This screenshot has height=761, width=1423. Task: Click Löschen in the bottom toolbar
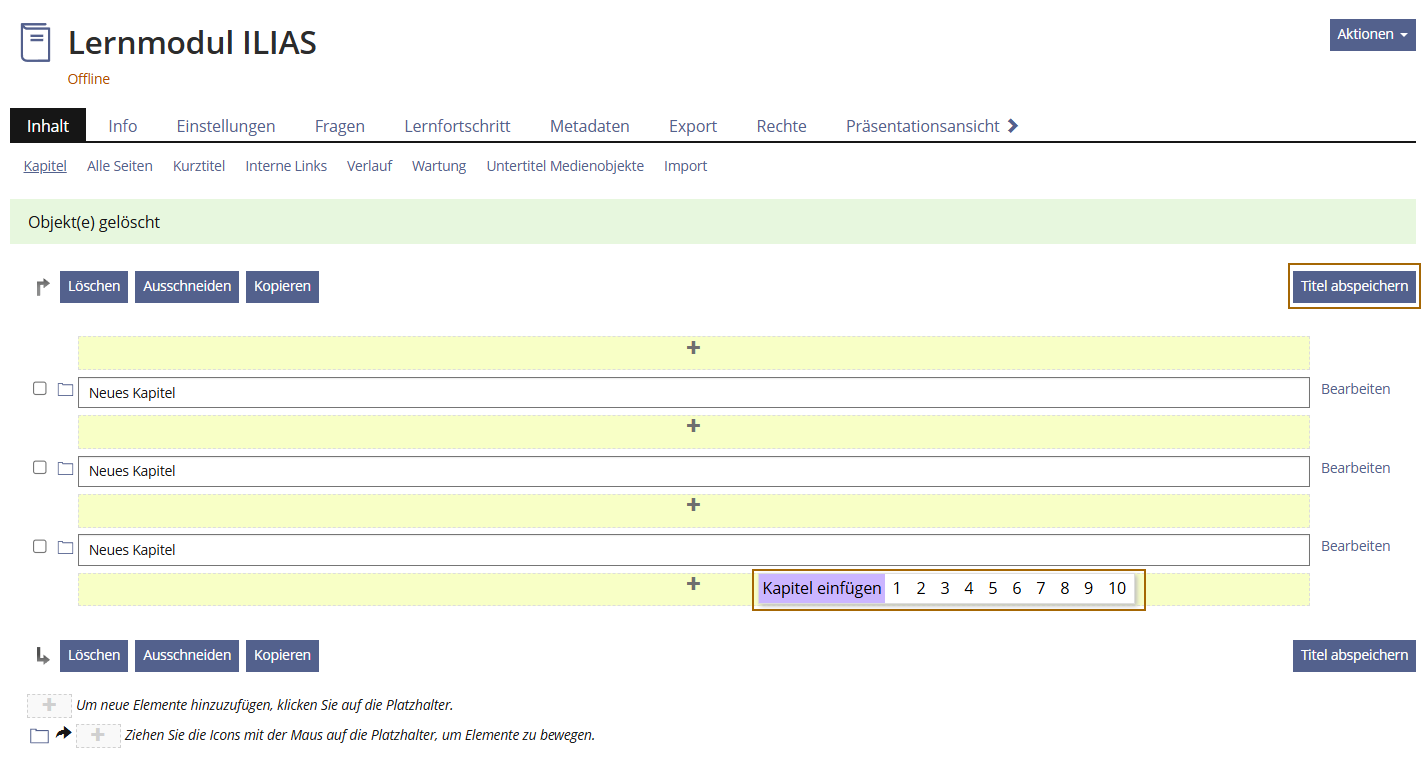[94, 655]
